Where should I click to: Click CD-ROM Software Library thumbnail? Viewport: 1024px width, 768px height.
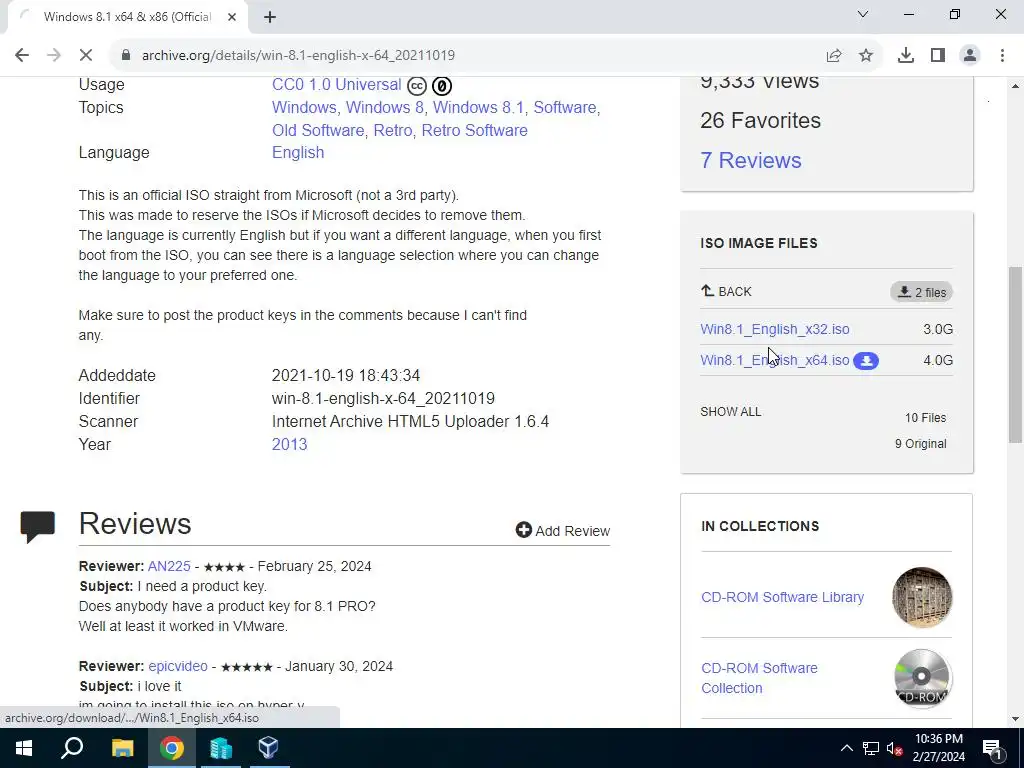(x=922, y=598)
